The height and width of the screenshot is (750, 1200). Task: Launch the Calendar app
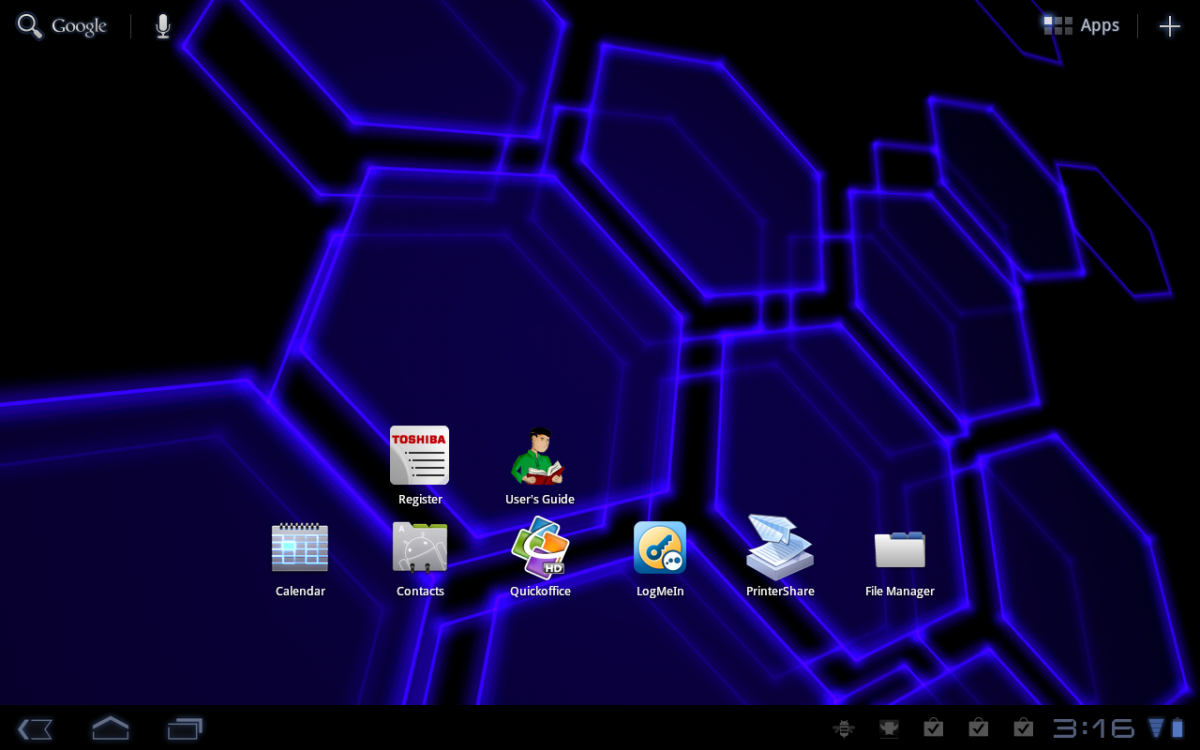(x=300, y=548)
